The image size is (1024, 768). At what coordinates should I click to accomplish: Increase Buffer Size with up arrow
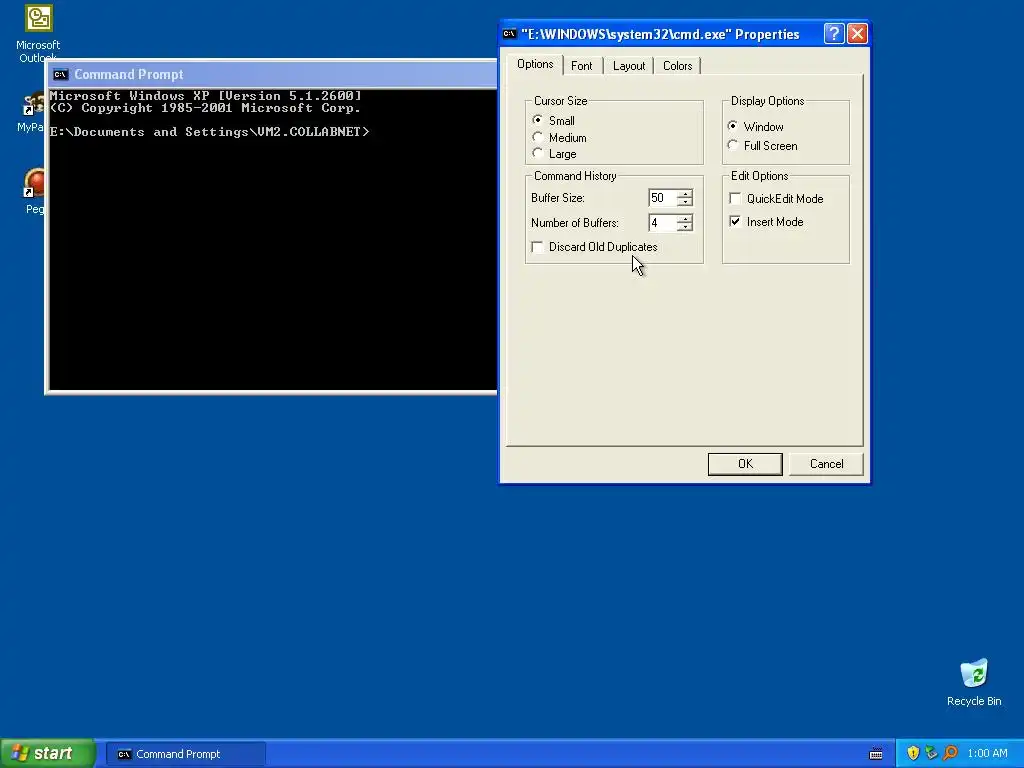tap(684, 193)
